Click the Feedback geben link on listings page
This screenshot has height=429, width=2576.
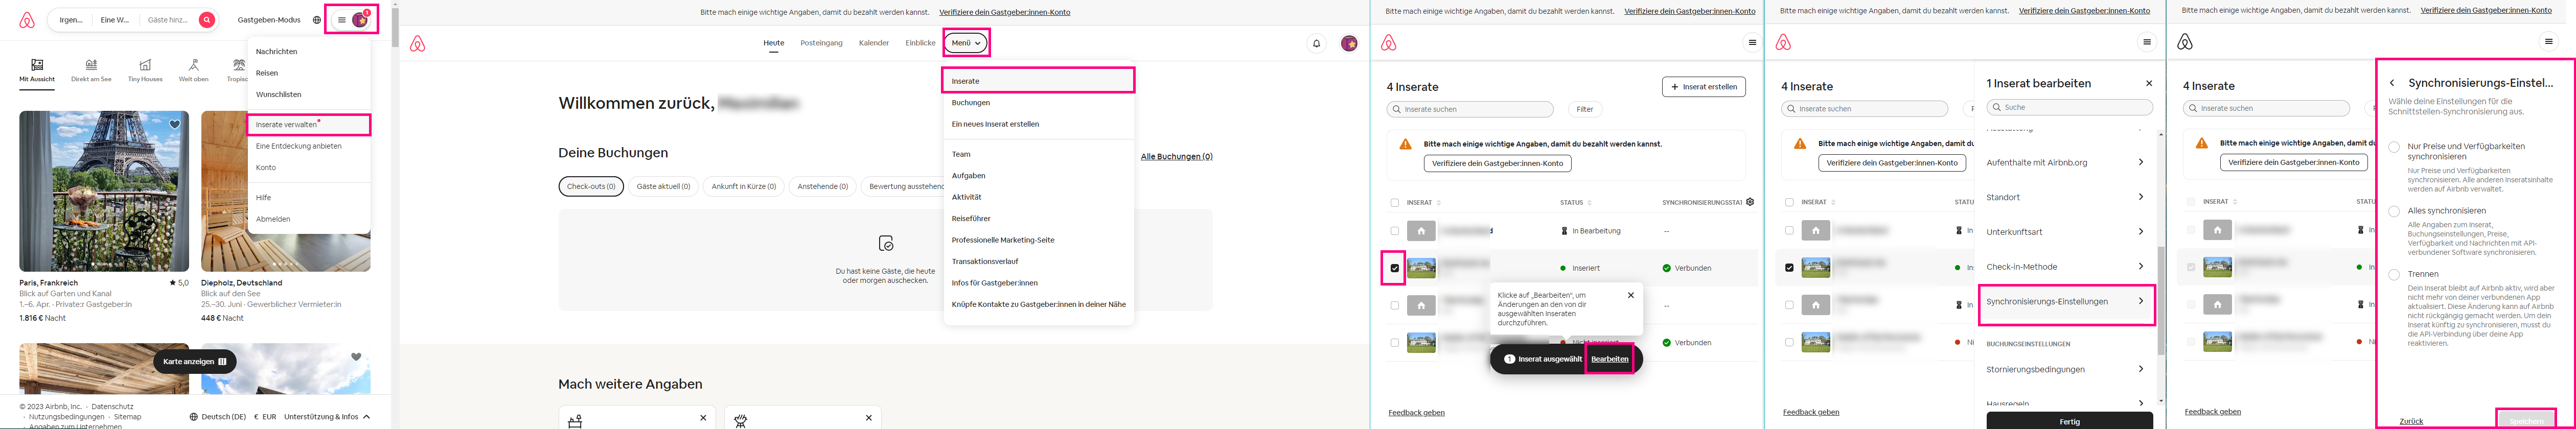point(1416,413)
